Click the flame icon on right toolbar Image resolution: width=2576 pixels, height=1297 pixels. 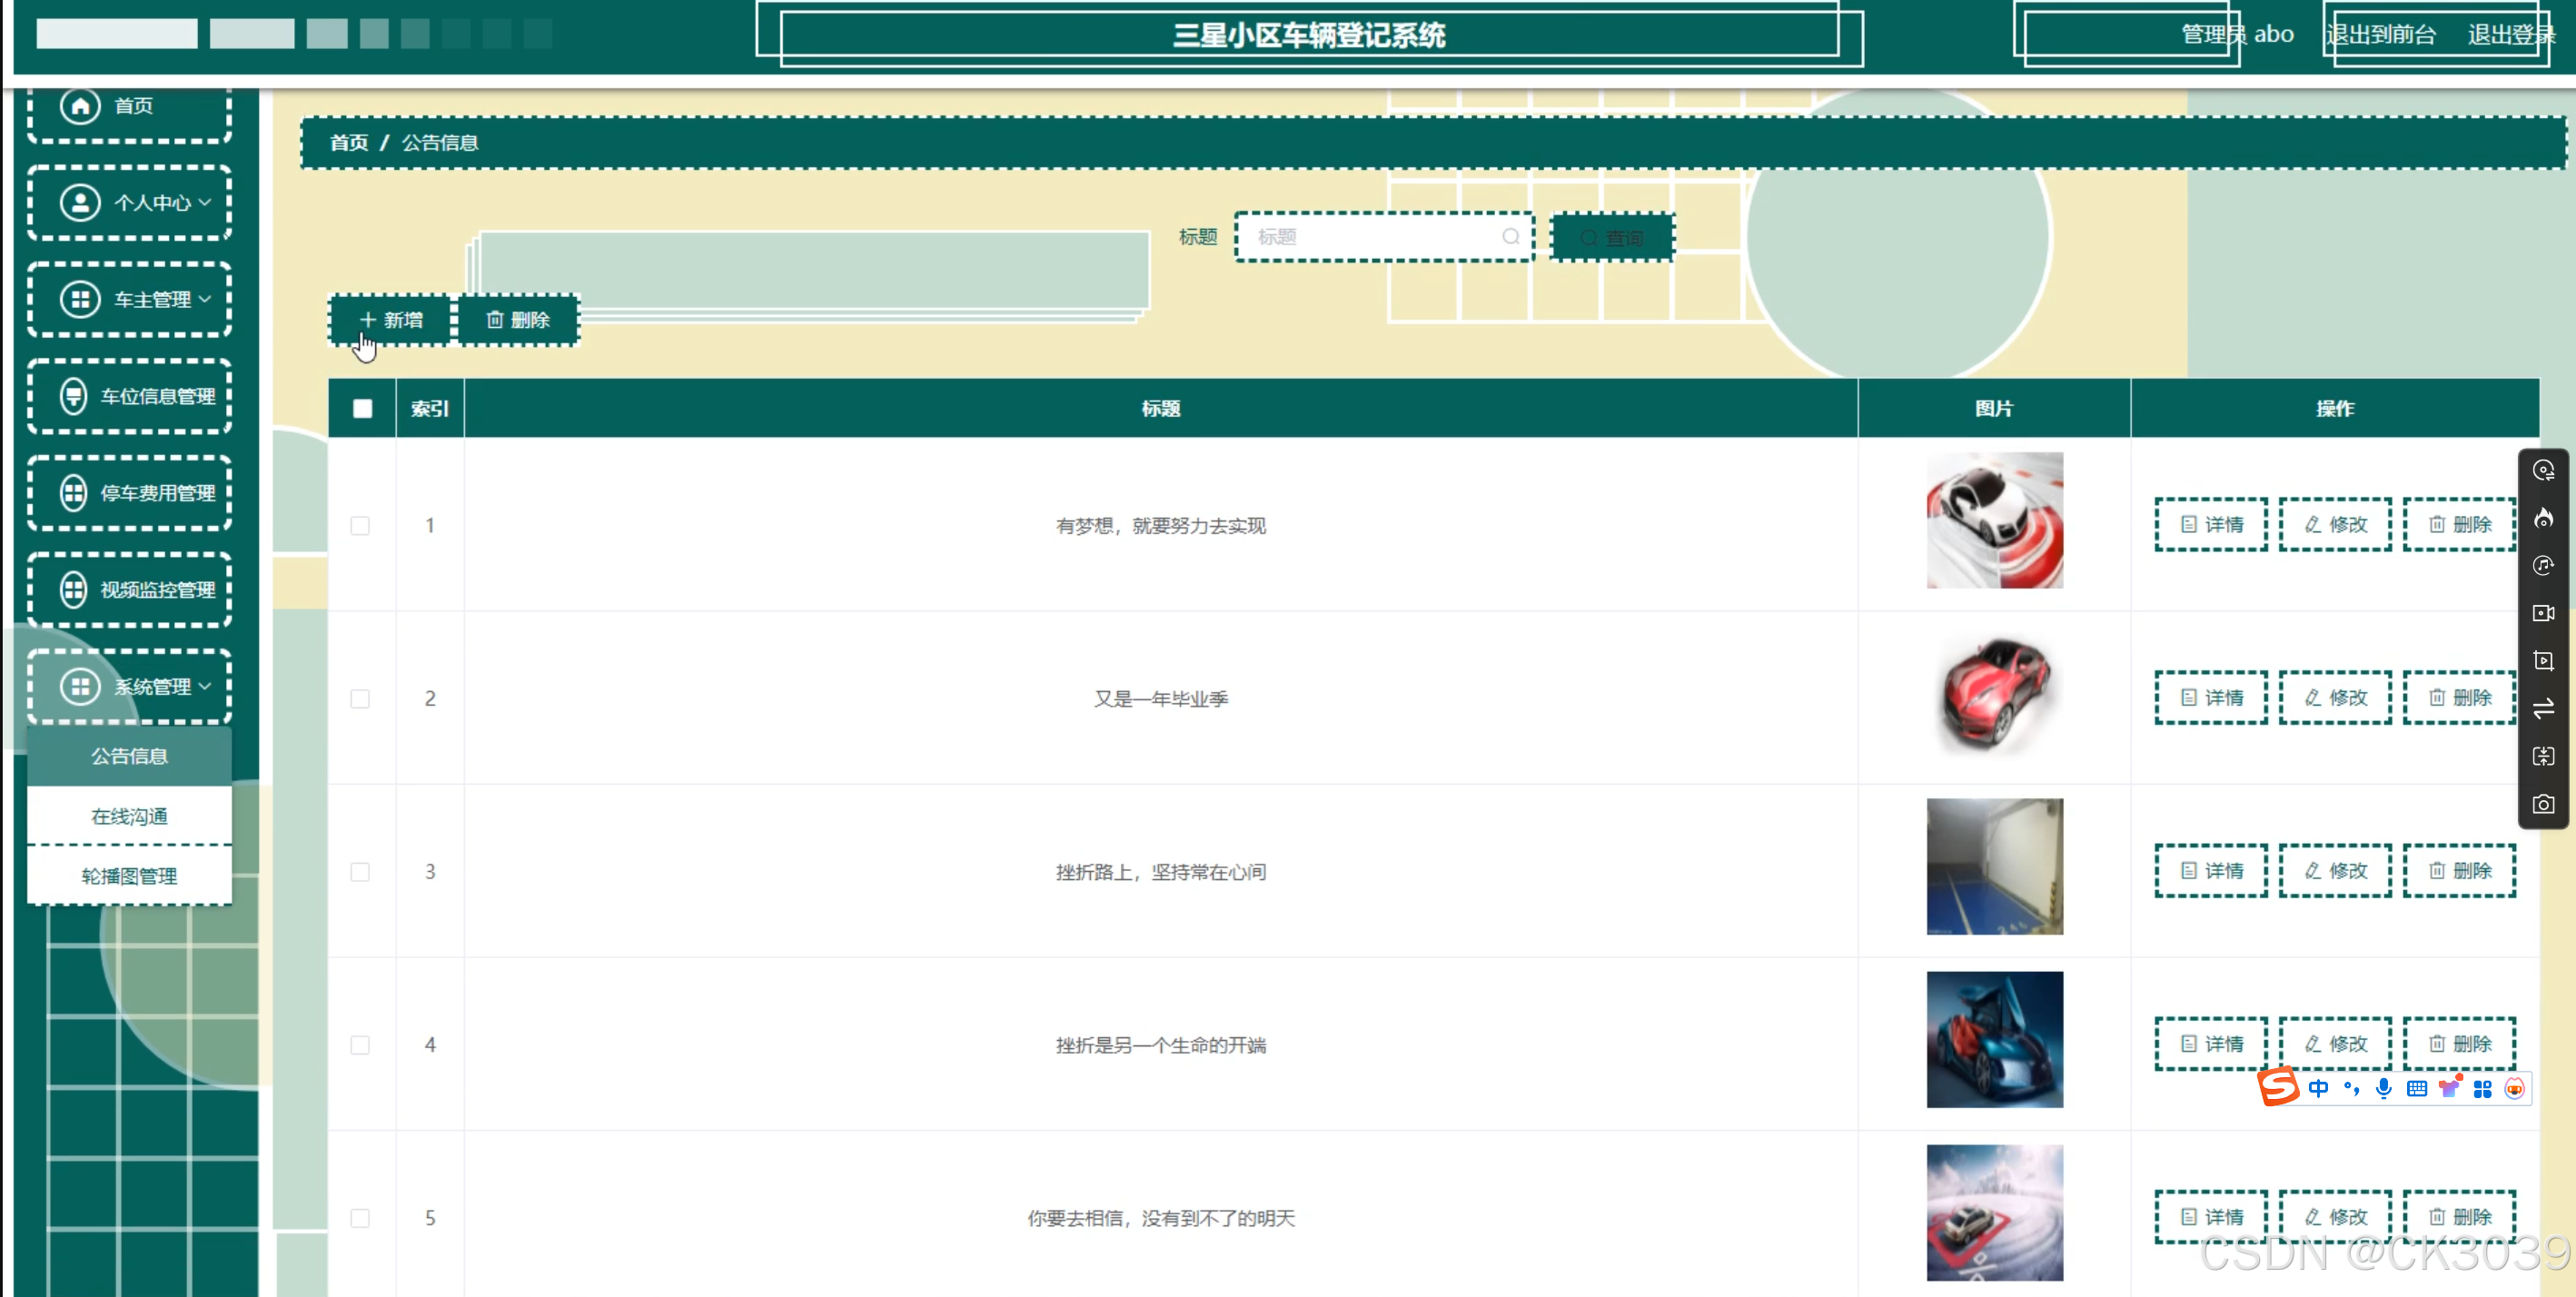(2543, 518)
